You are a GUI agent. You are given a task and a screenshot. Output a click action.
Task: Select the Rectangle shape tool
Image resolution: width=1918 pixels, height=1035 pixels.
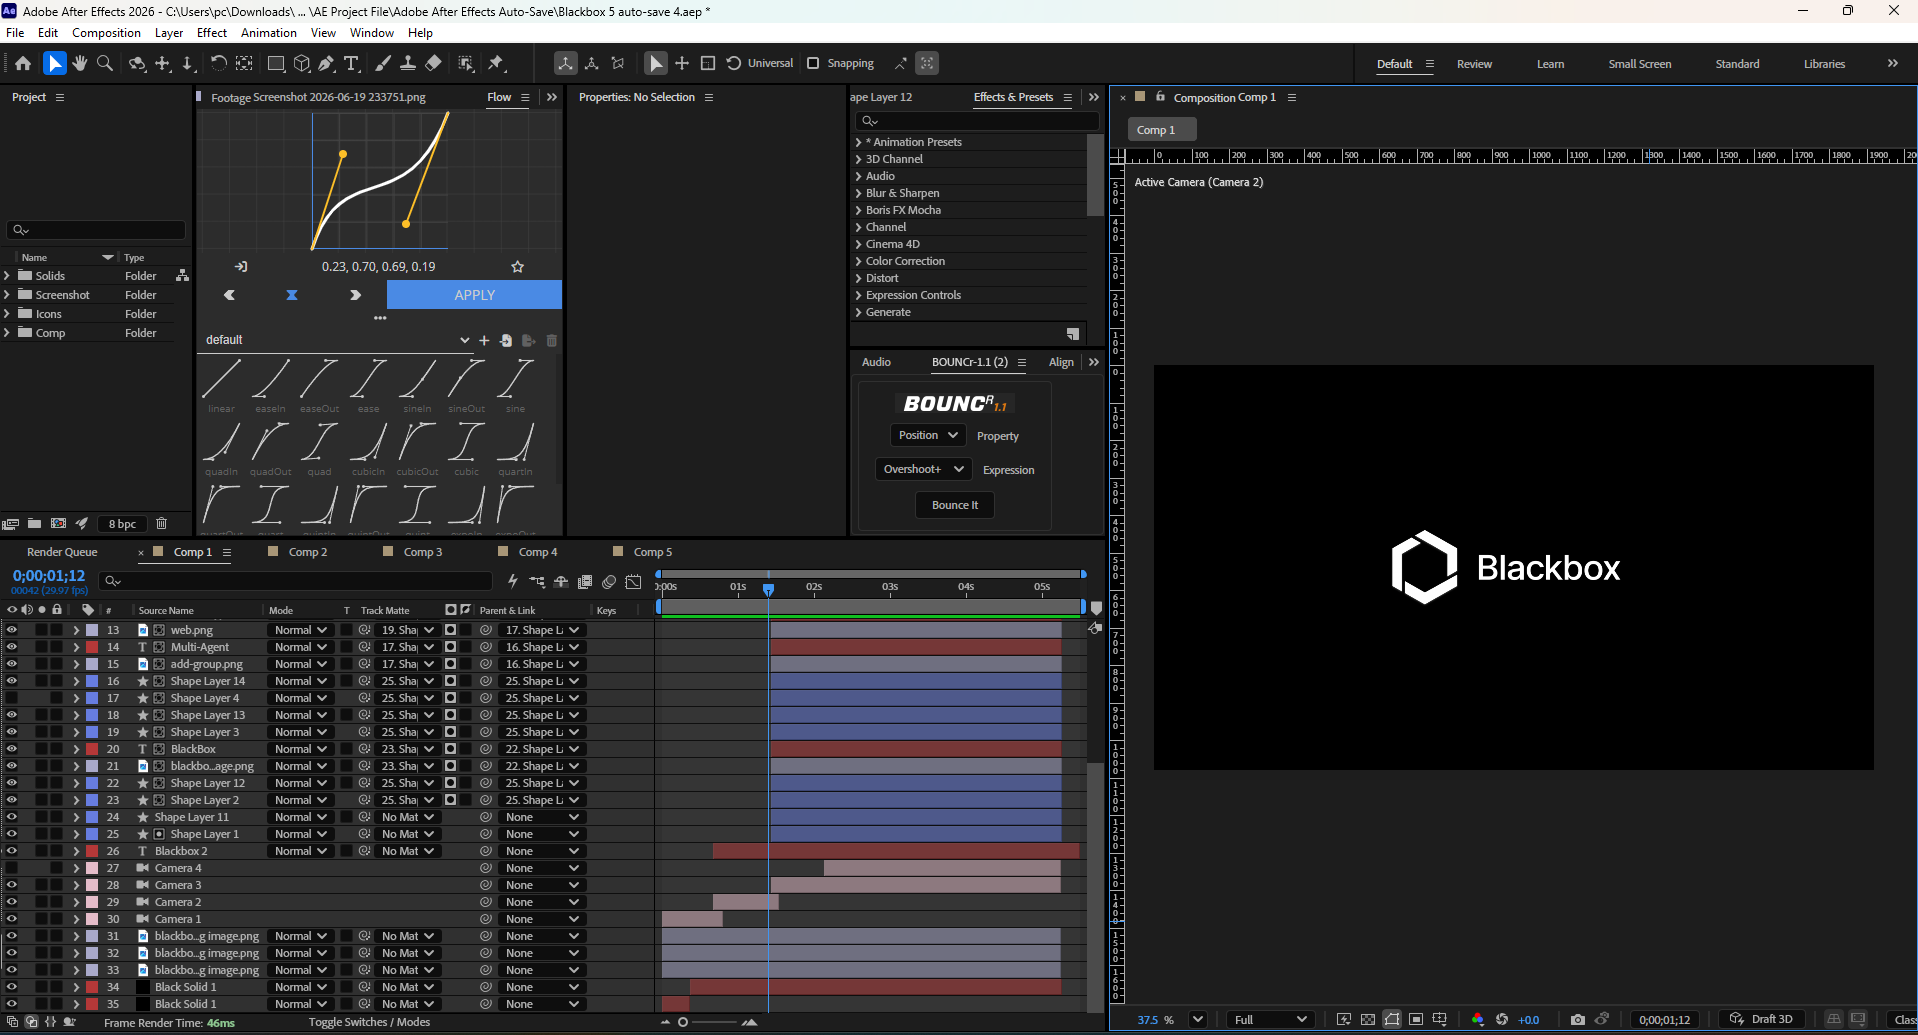[x=276, y=63]
